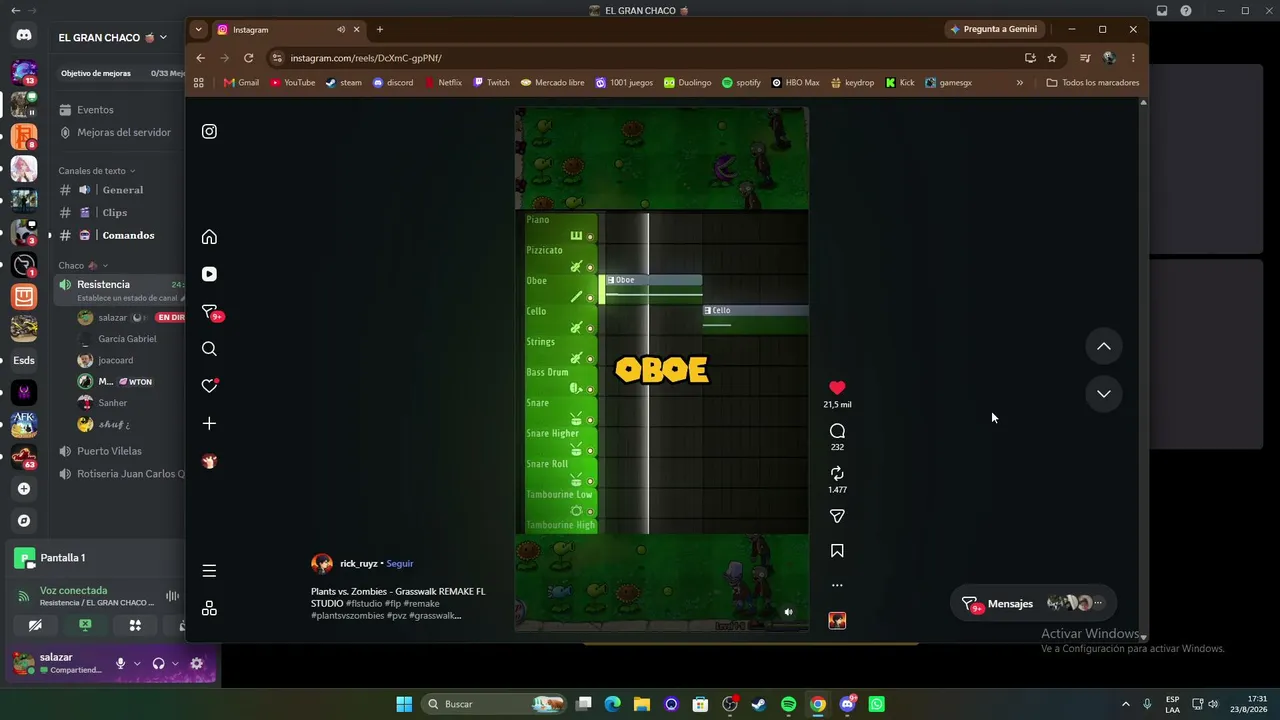Share the reel via the paper plane icon
This screenshot has width=1280, height=720.
837,516
